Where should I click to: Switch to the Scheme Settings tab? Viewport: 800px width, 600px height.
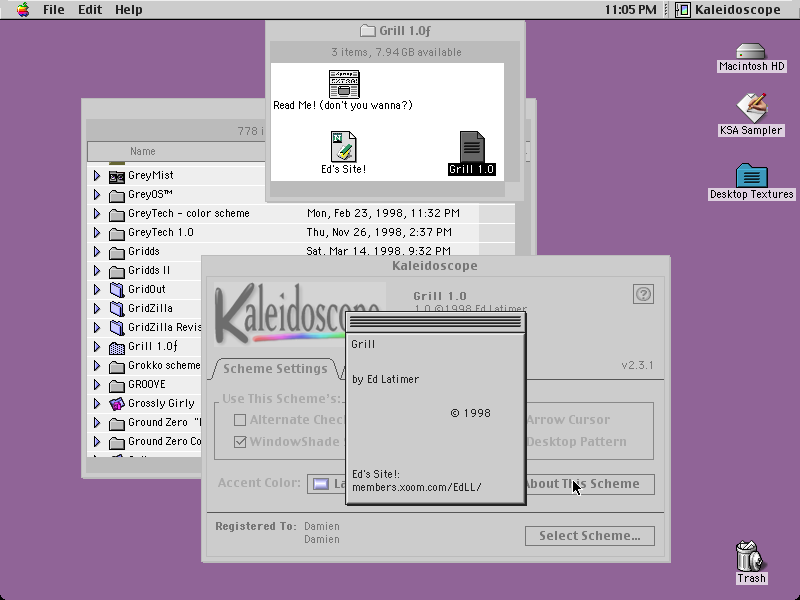coord(275,369)
